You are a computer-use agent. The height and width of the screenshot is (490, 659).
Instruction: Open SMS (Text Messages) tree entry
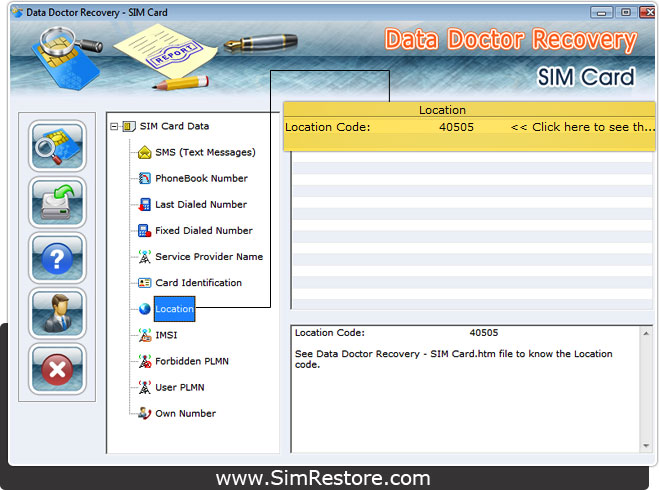click(206, 152)
